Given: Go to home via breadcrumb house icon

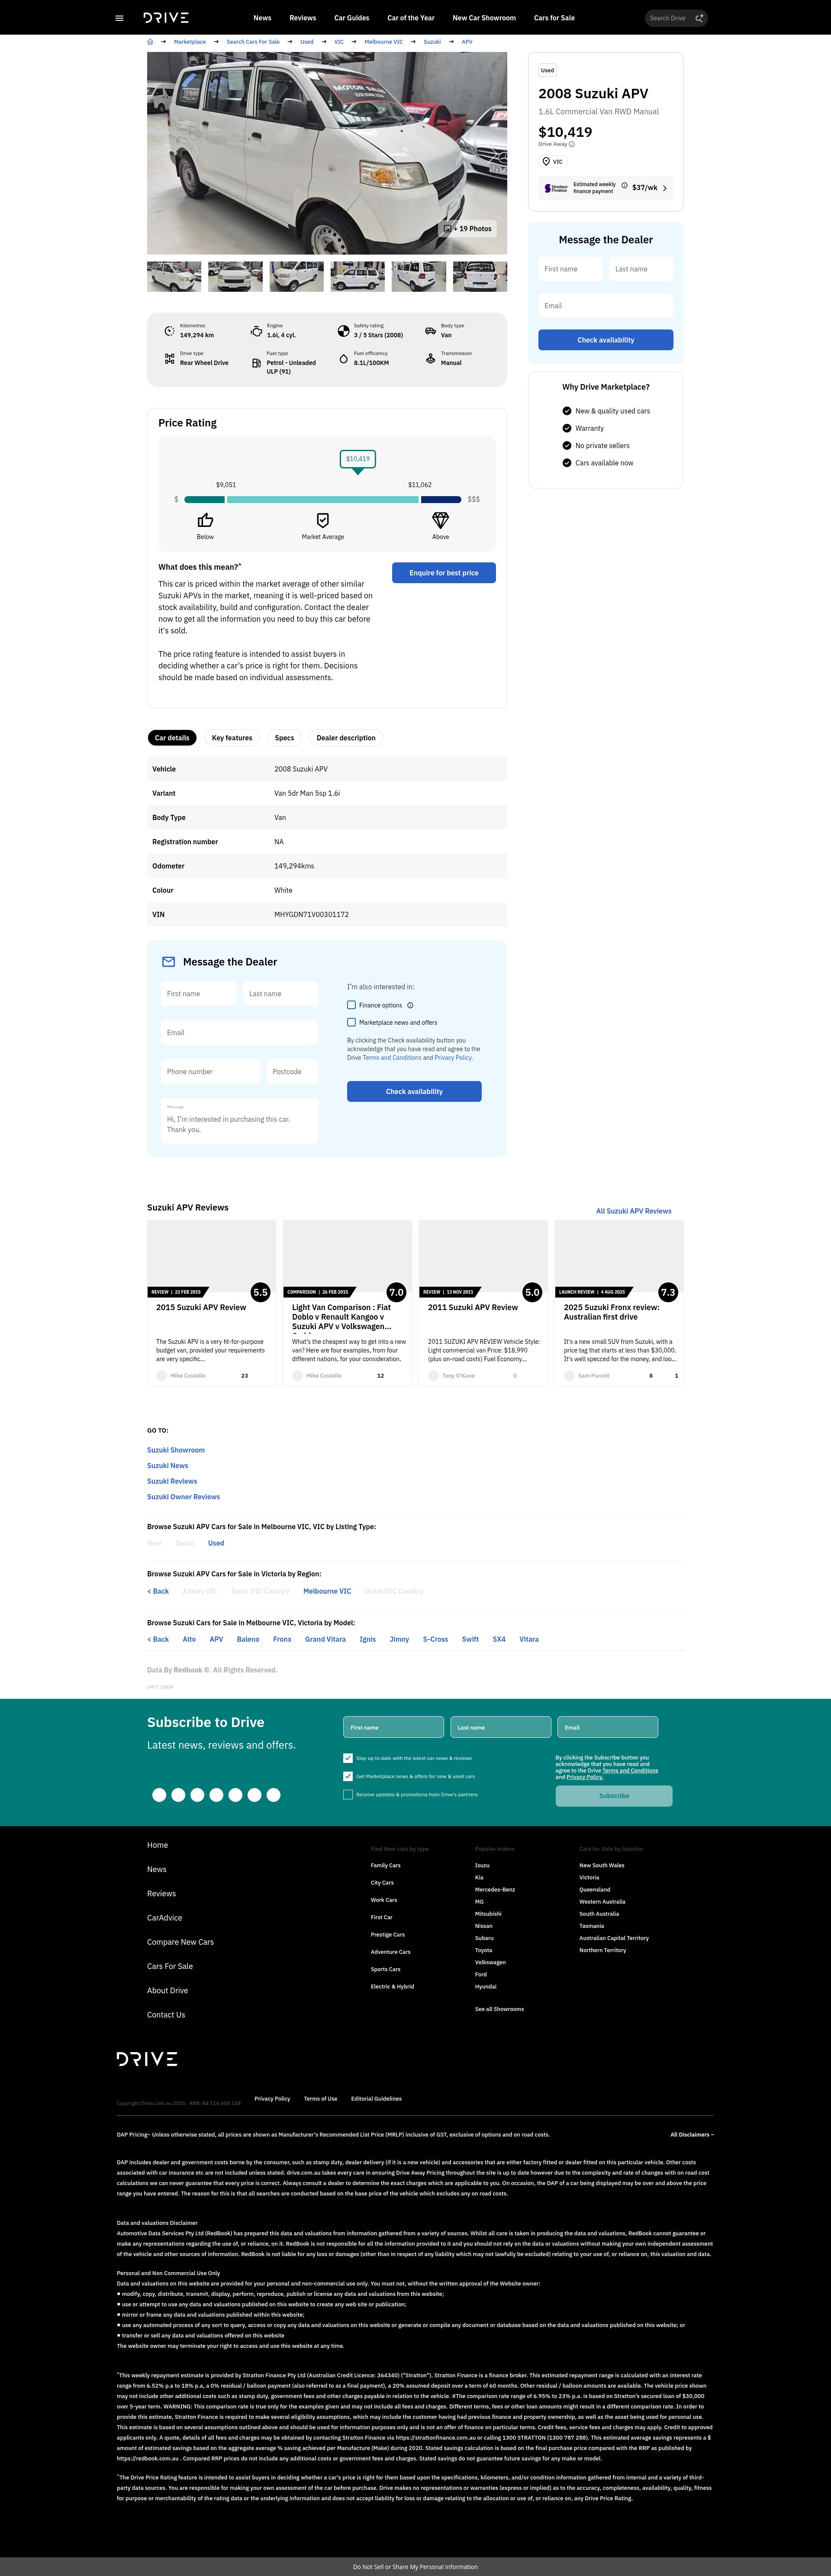Looking at the screenshot, I should click(x=151, y=42).
